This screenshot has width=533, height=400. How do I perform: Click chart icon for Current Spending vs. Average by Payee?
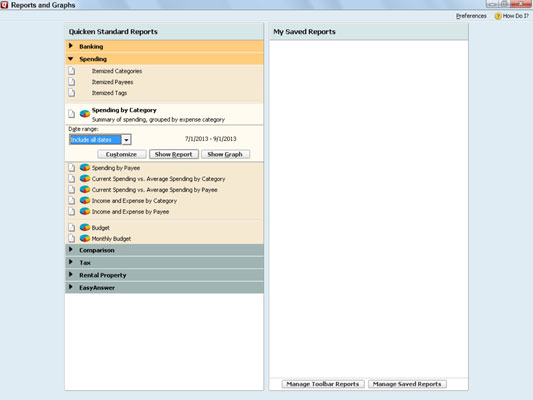(85, 189)
